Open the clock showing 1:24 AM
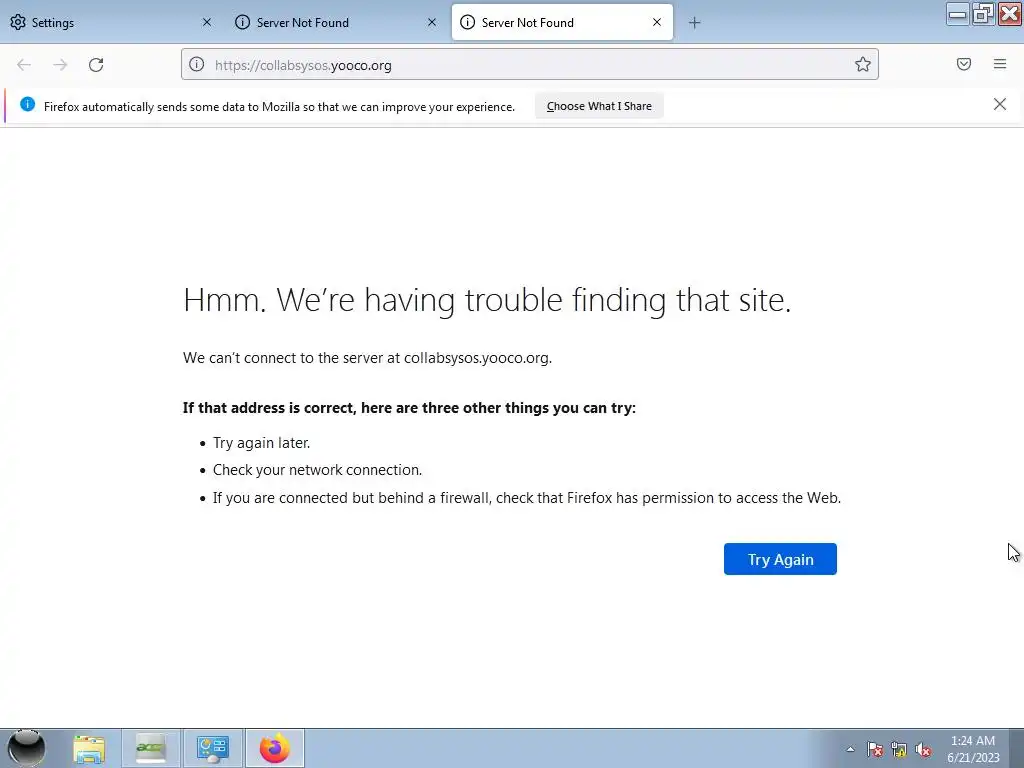The image size is (1024, 768). pyautogui.click(x=973, y=749)
